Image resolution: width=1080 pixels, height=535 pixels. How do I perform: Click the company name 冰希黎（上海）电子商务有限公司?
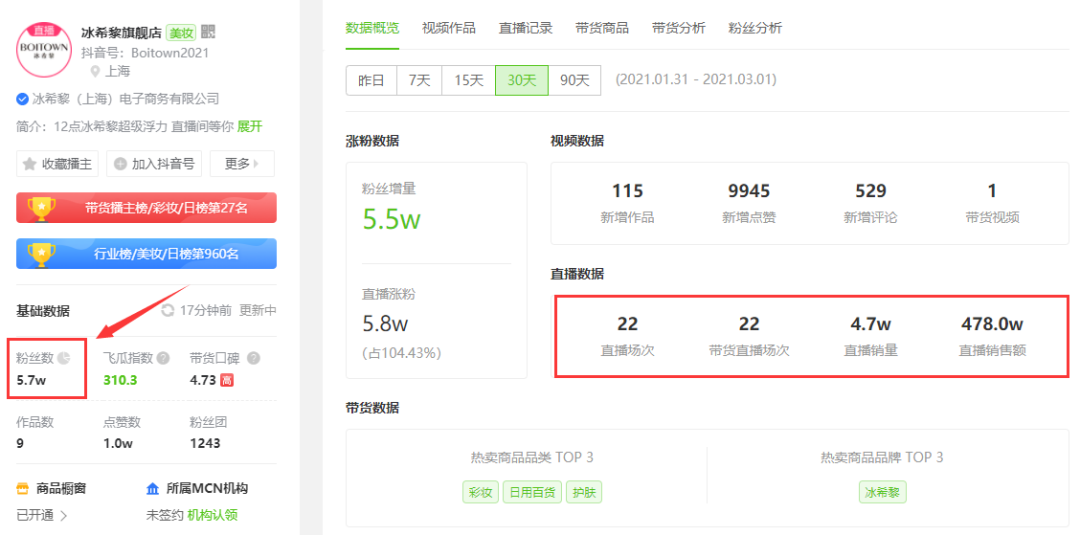click(125, 100)
